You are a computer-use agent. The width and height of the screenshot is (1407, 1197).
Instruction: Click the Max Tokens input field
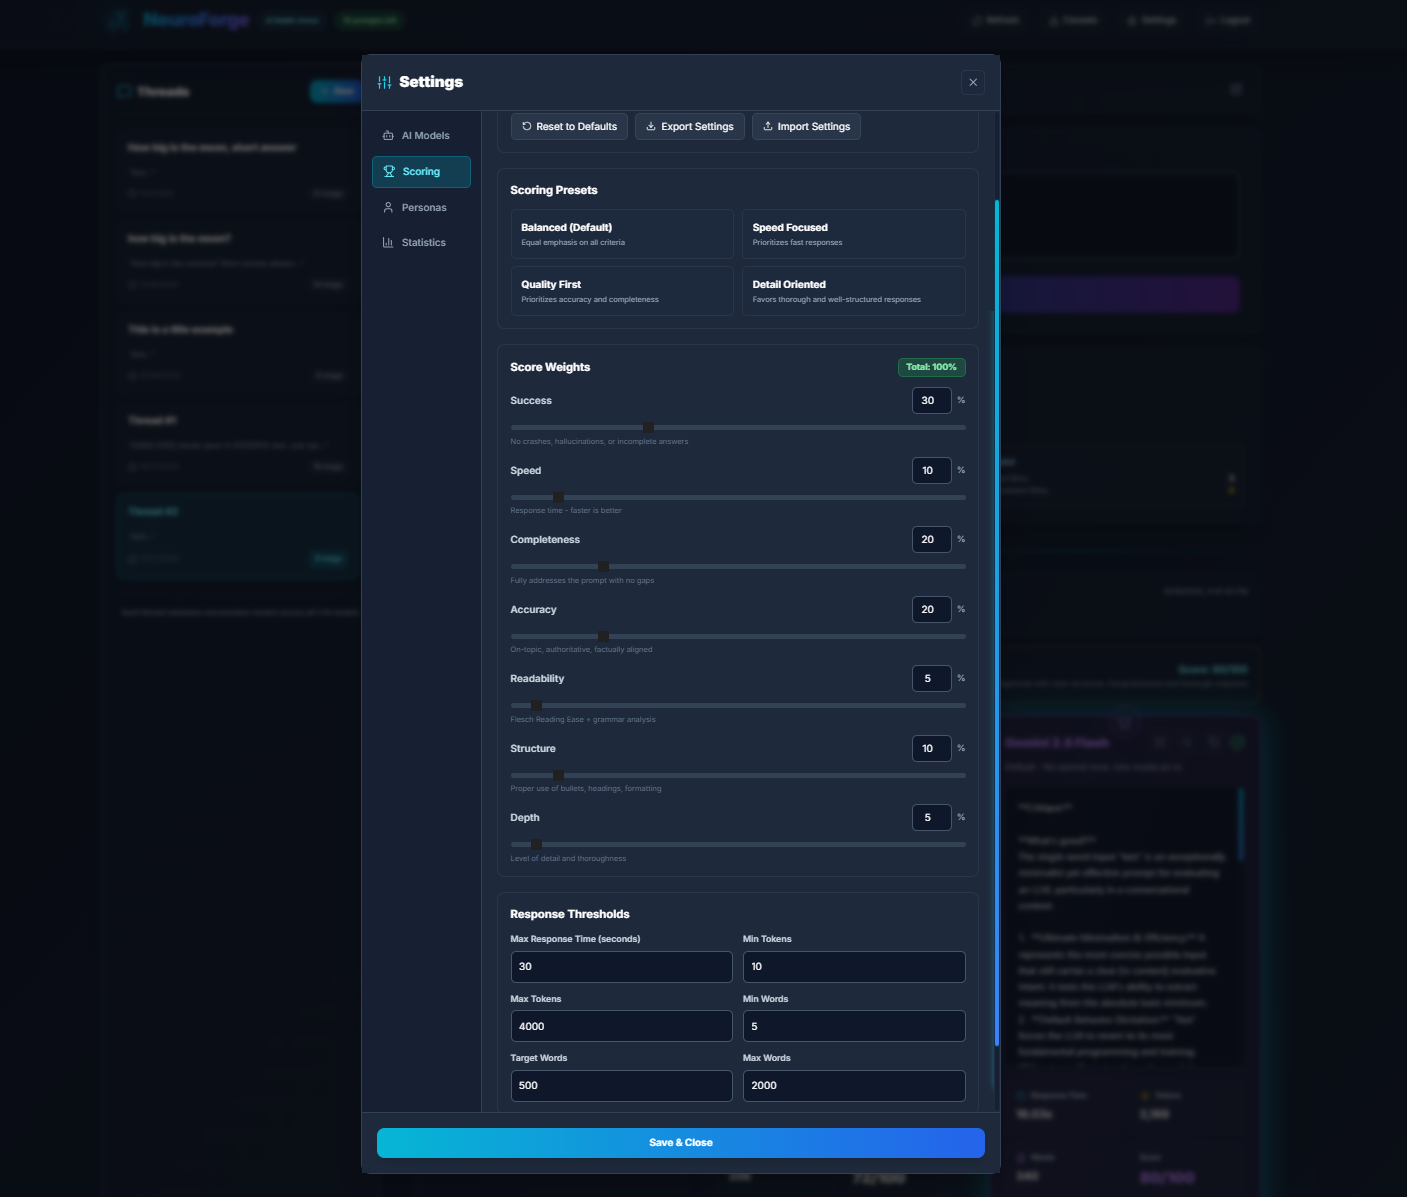[x=621, y=1026]
